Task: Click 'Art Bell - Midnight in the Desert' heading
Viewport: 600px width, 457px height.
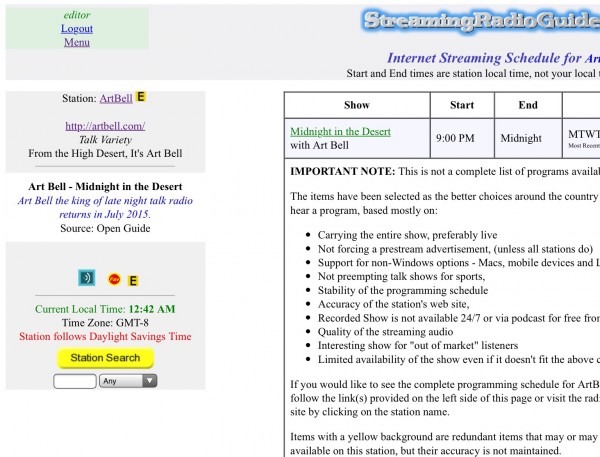Action: click(105, 186)
